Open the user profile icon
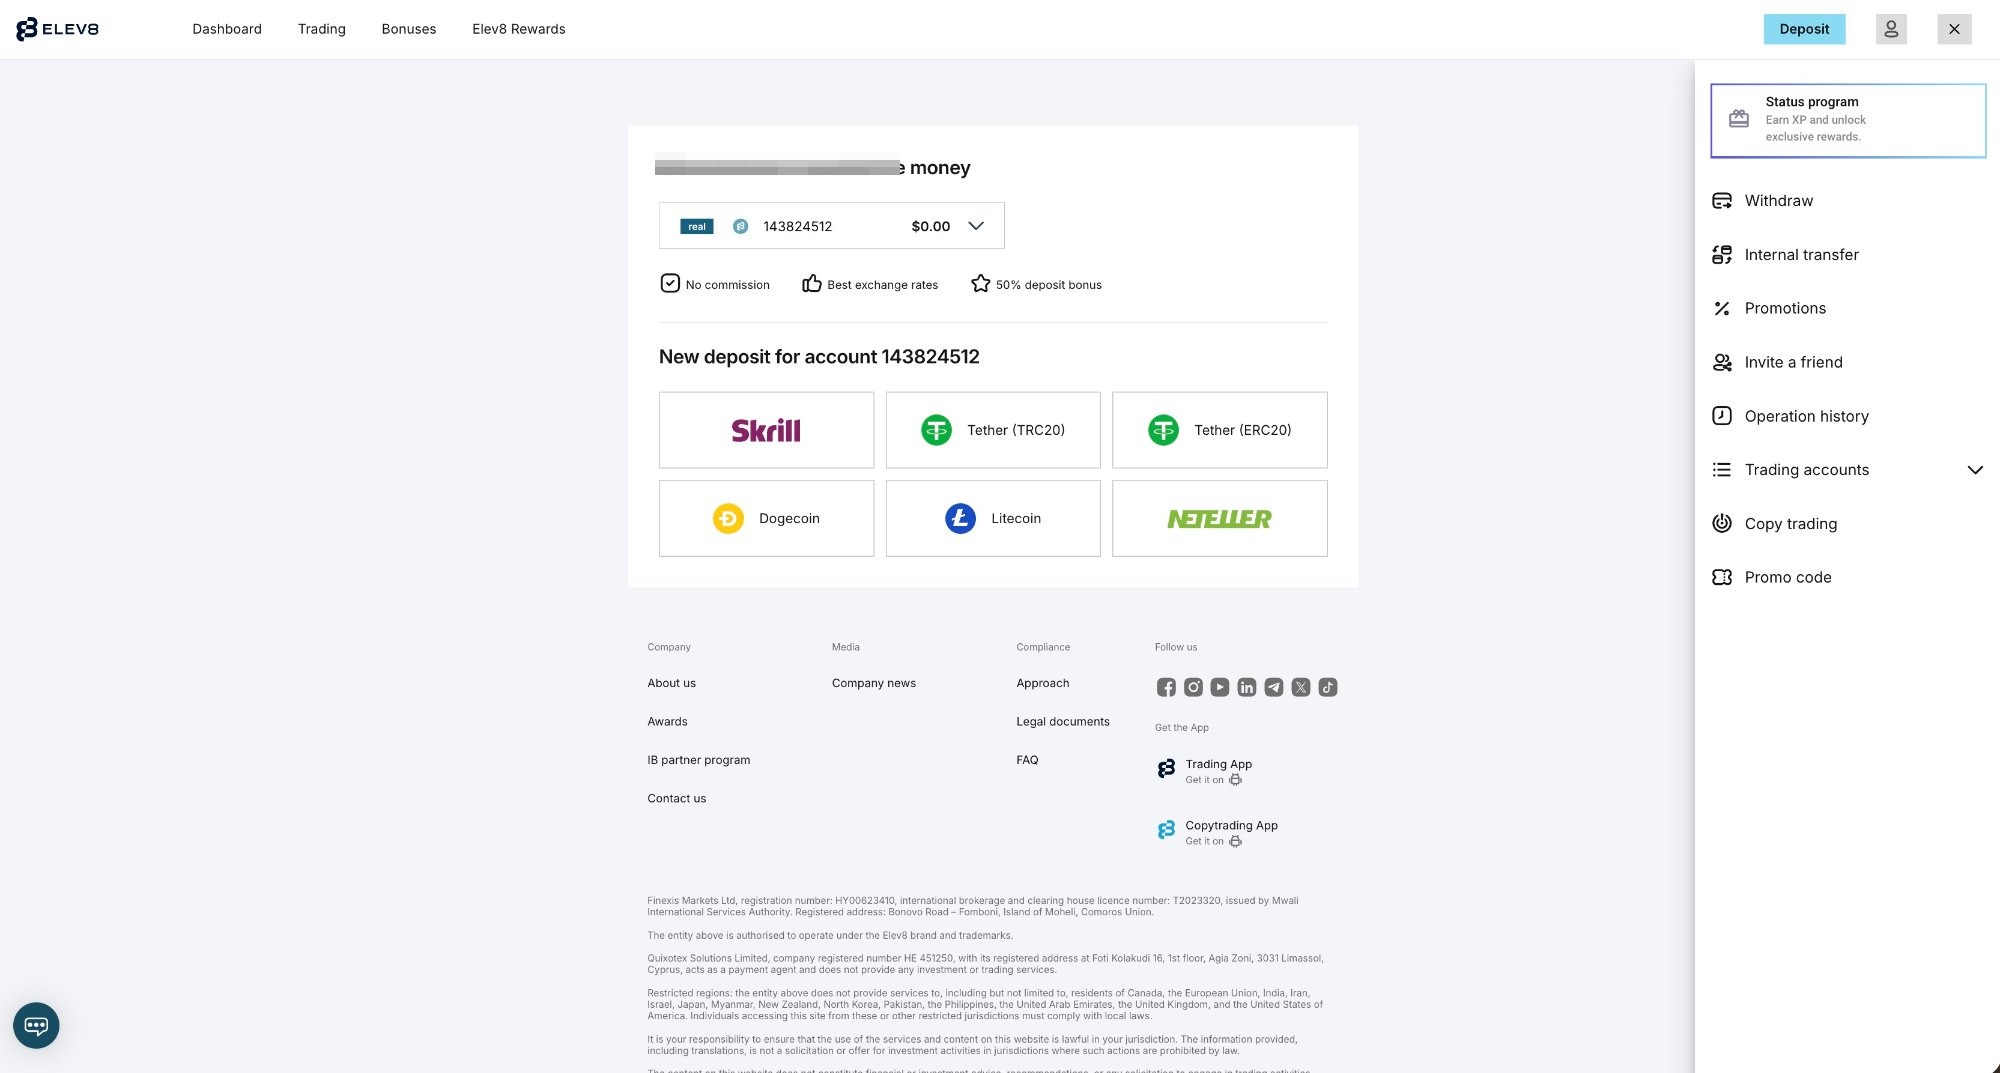 click(1891, 29)
